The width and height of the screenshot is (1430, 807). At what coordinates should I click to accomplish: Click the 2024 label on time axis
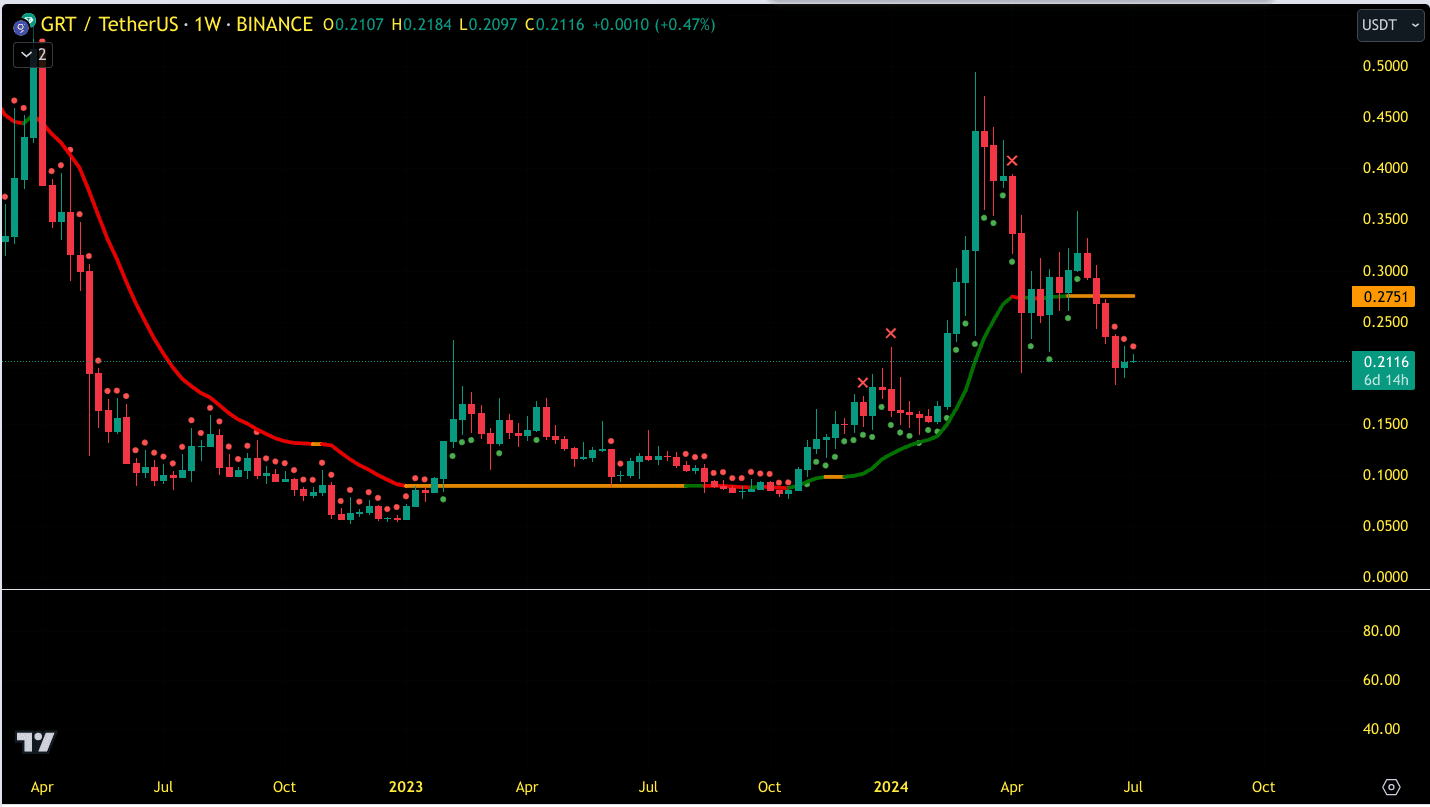pos(891,787)
